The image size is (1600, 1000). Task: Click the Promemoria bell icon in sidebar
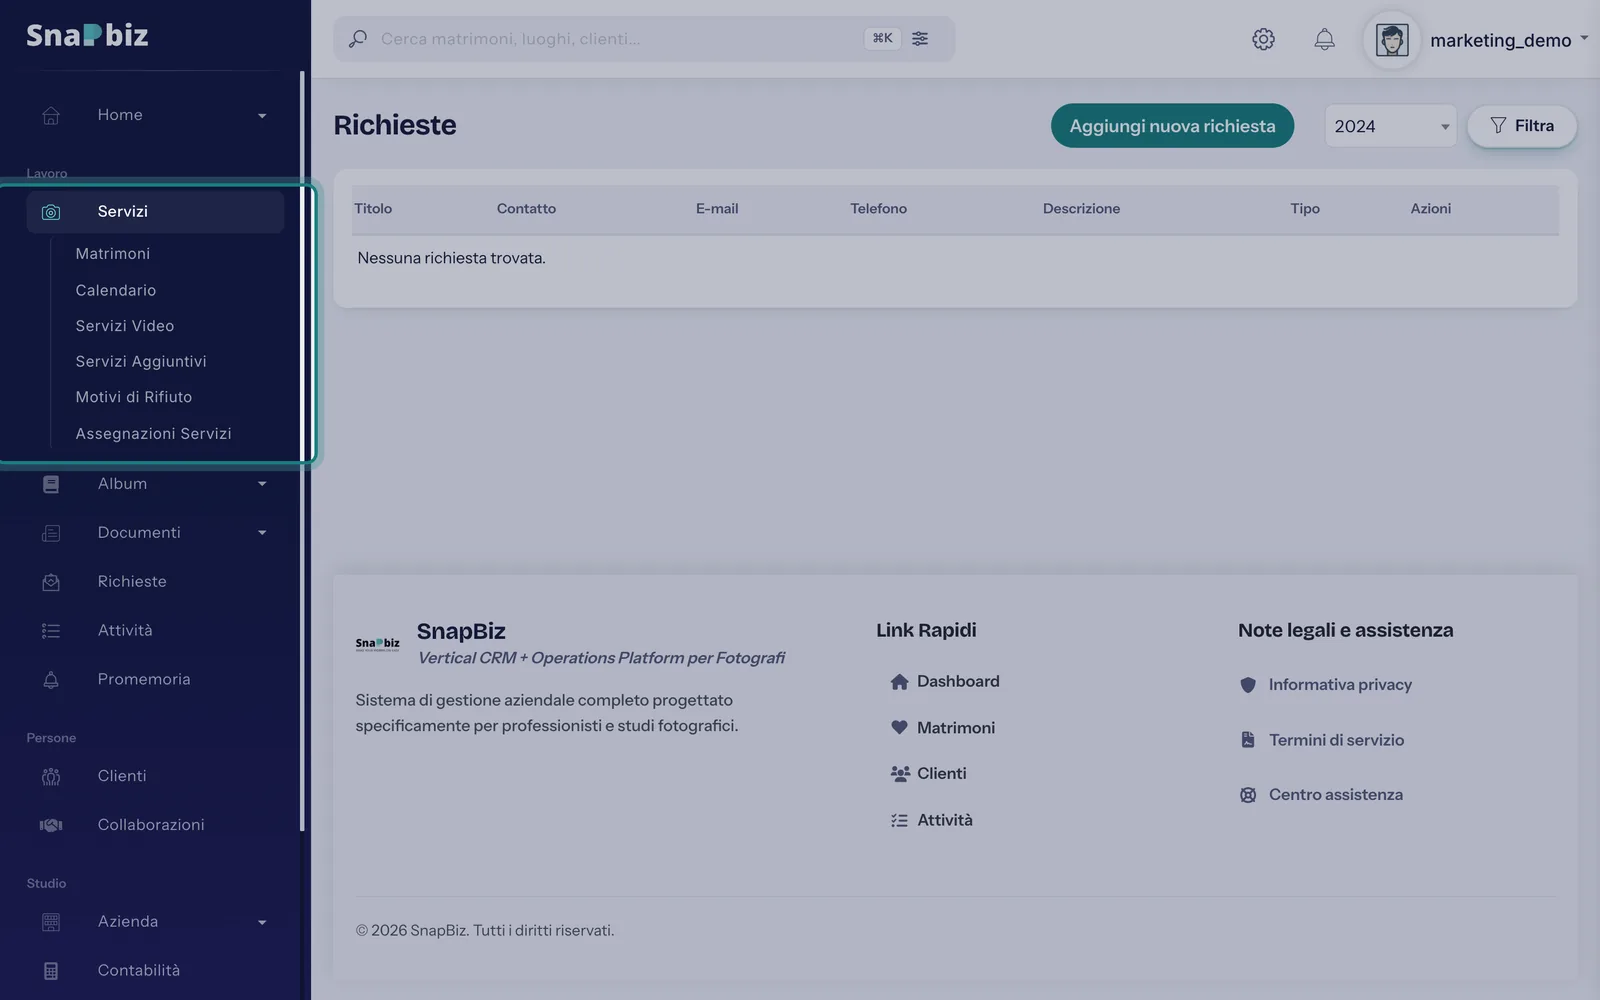(51, 680)
